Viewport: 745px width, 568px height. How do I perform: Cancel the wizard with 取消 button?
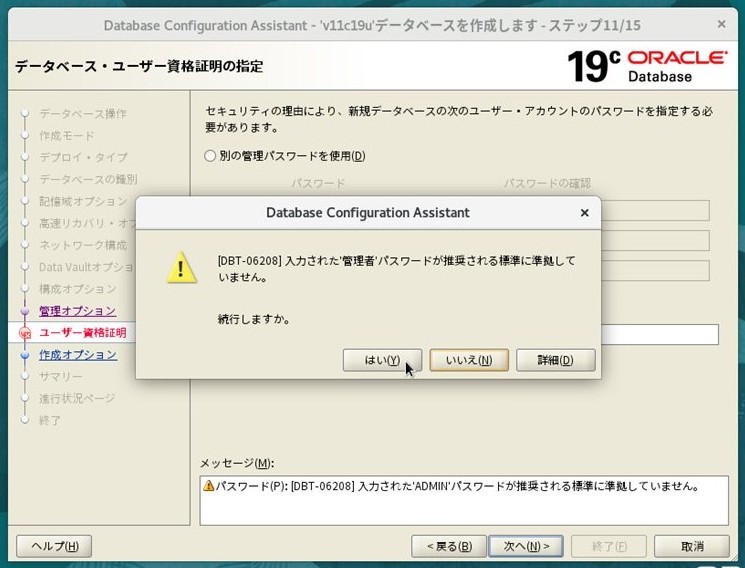[692, 546]
